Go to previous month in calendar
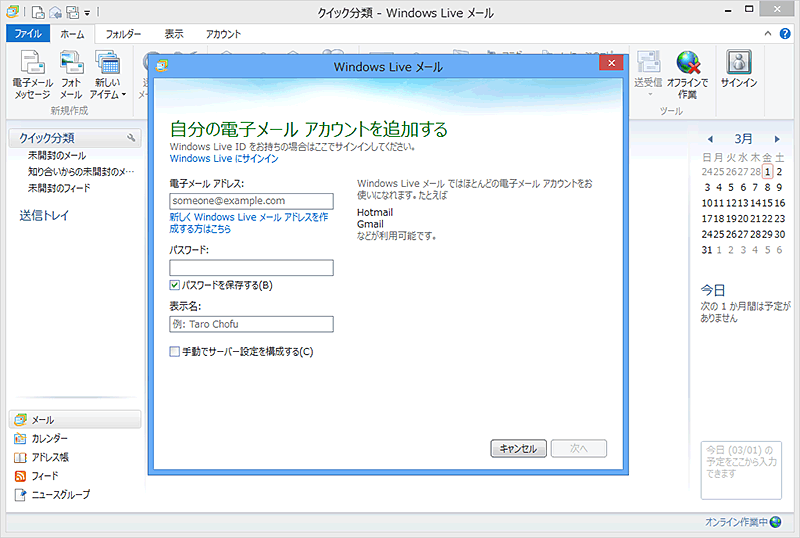This screenshot has height=538, width=800. point(710,139)
